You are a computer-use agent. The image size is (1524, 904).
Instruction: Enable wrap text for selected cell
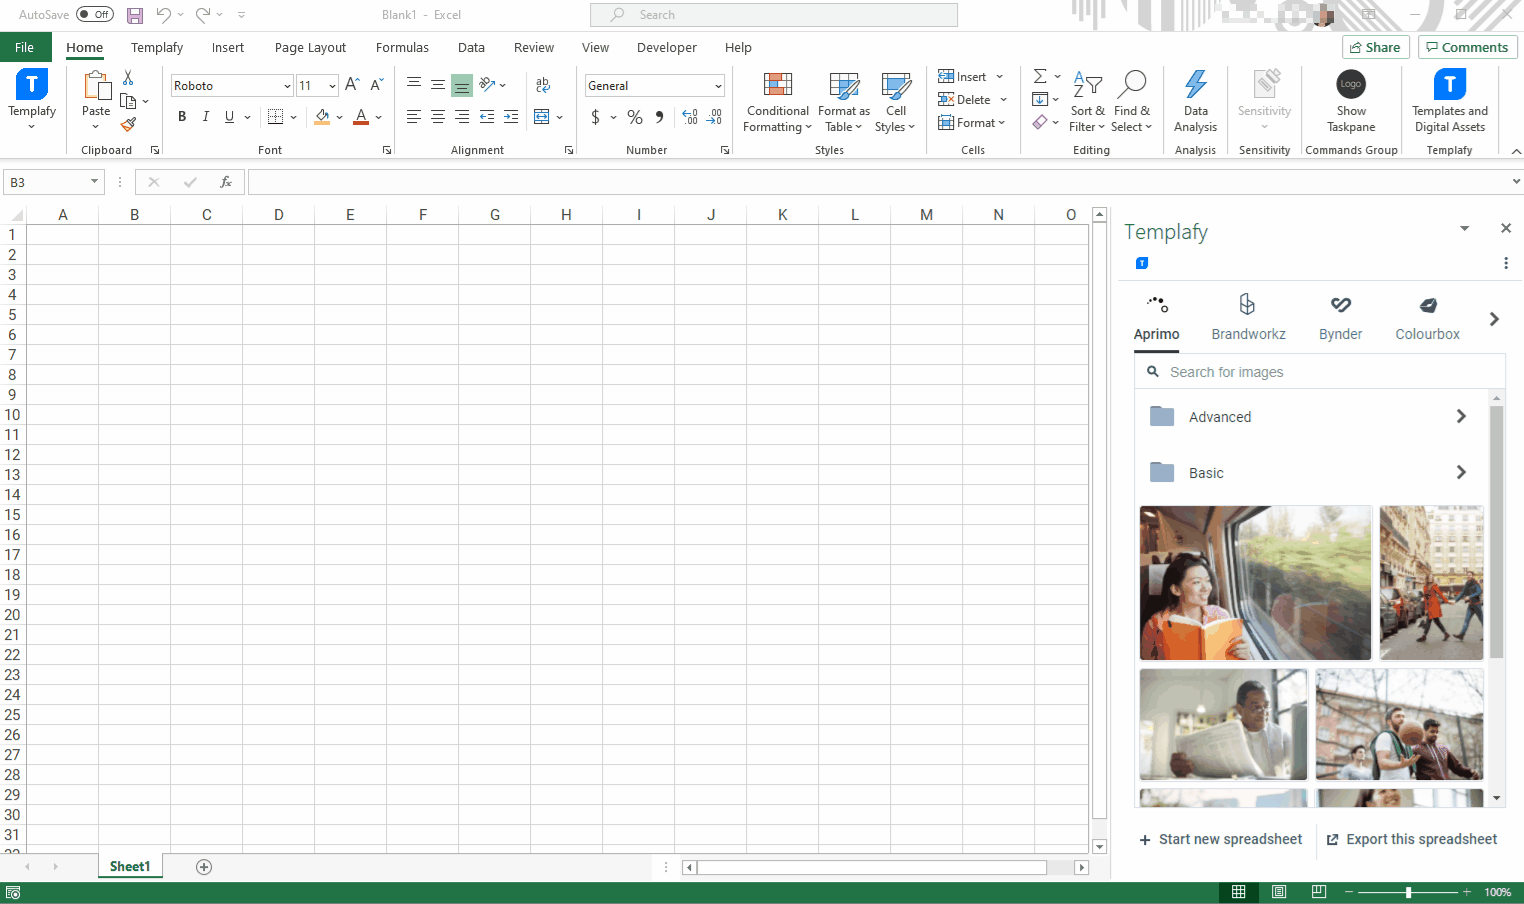click(543, 85)
